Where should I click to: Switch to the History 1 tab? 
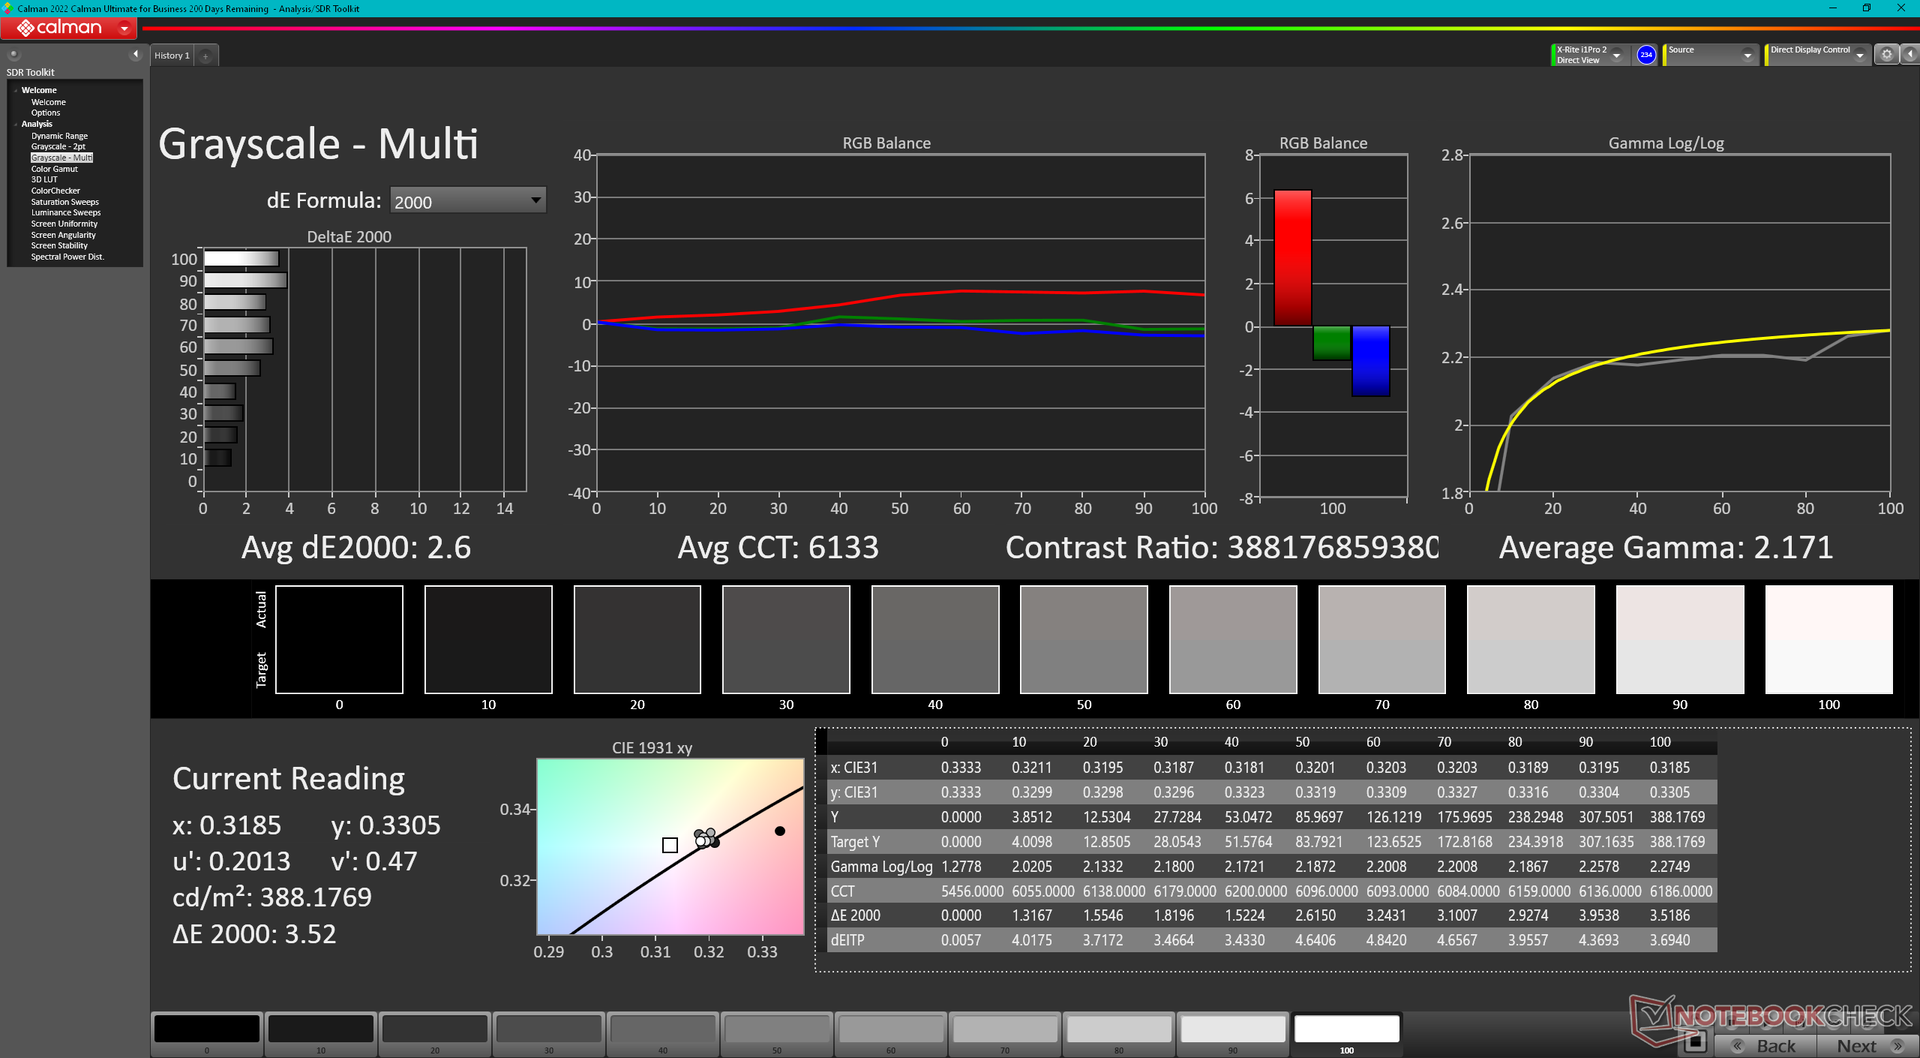(172, 56)
